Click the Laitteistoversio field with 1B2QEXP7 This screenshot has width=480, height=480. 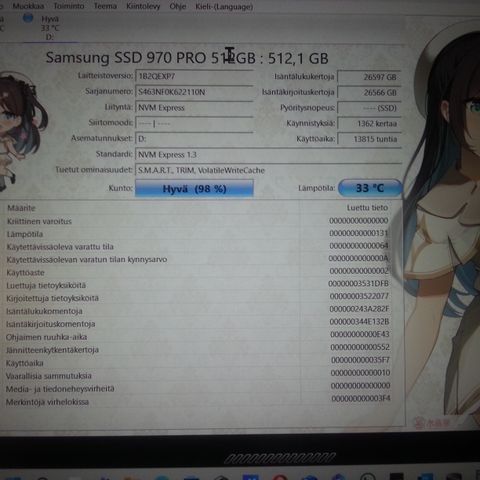click(x=194, y=76)
